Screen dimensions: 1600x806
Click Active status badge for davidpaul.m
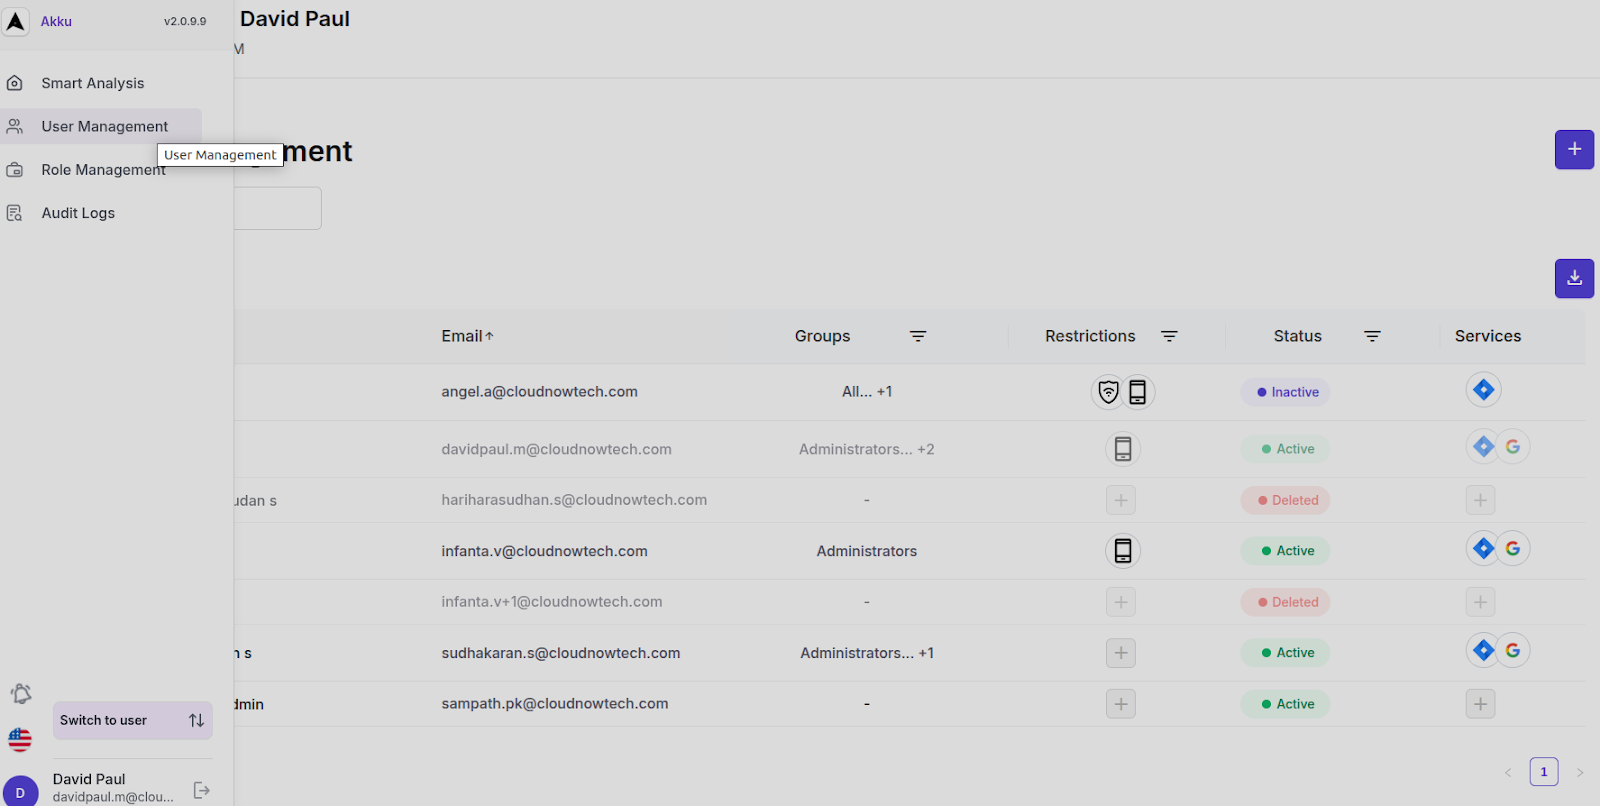pos(1286,449)
